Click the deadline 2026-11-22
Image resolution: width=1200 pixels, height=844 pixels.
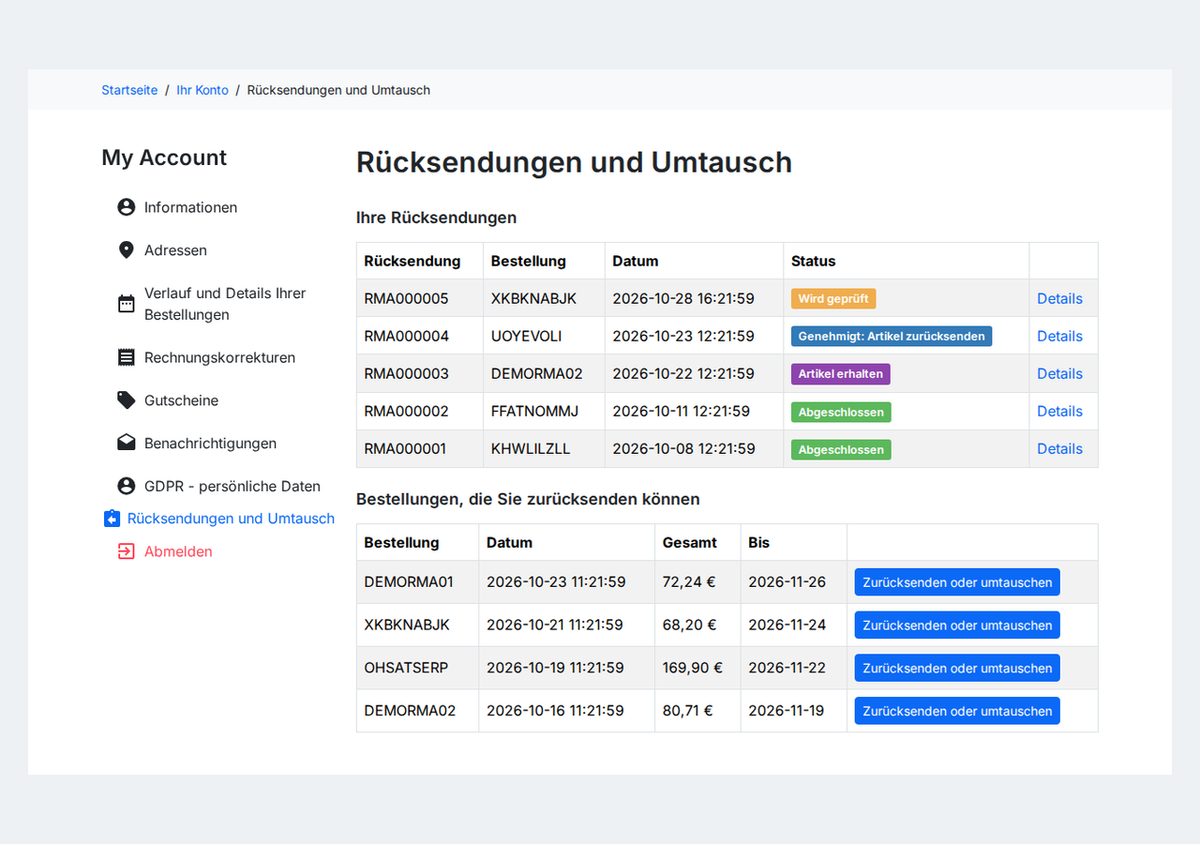click(787, 668)
